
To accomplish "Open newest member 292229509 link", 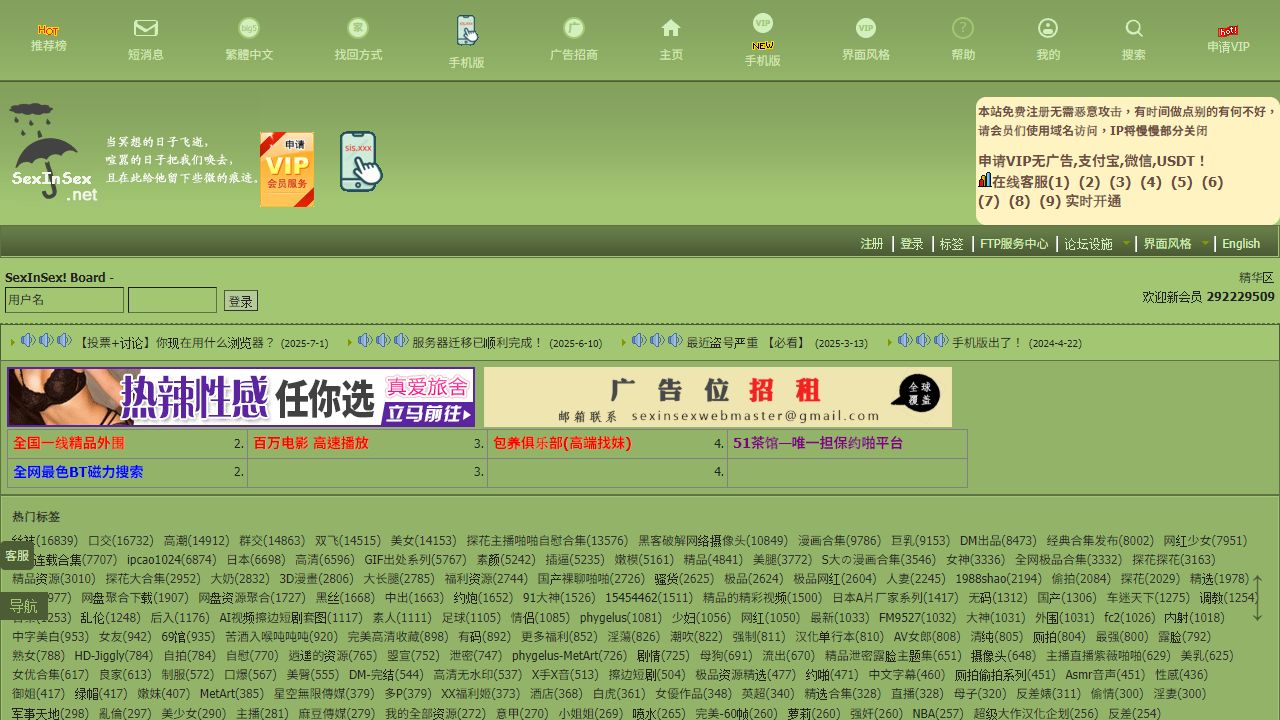I will click(x=1241, y=297).
